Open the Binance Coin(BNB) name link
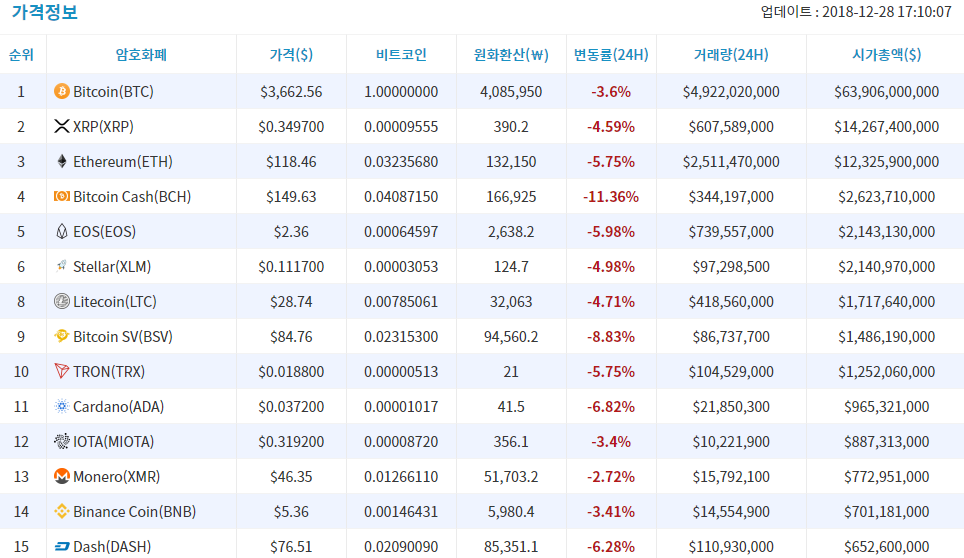This screenshot has width=964, height=558. coord(135,512)
